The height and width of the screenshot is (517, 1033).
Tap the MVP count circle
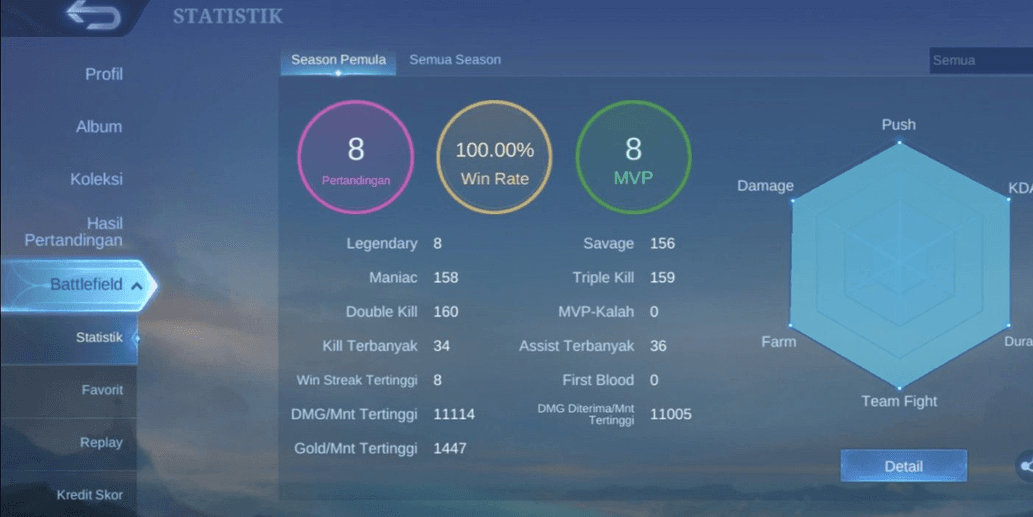tap(633, 157)
